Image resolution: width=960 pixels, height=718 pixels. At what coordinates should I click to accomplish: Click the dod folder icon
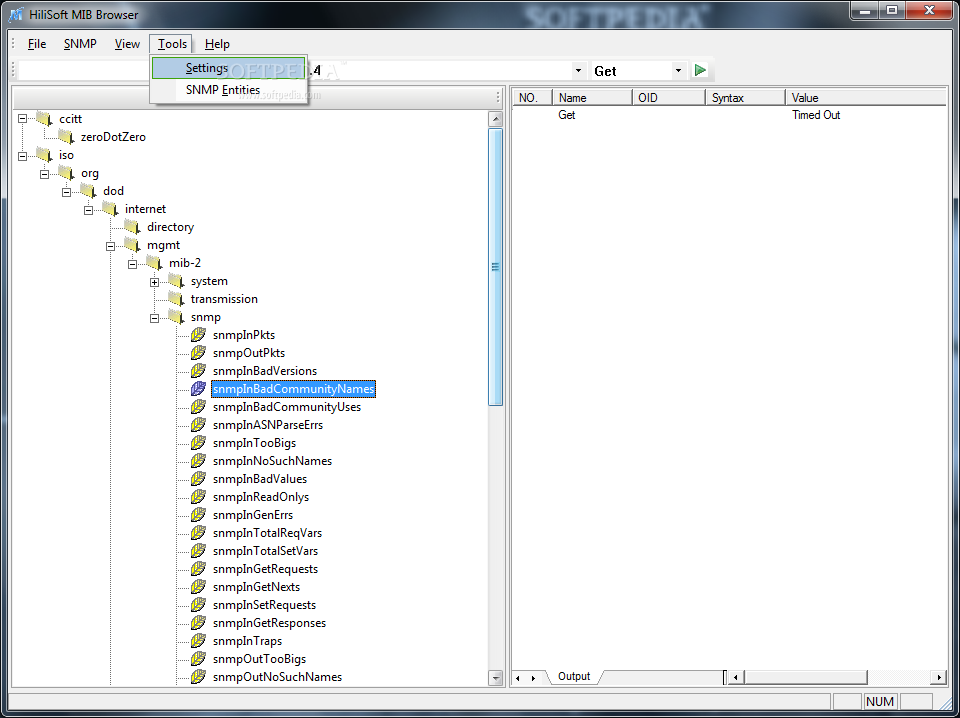(88, 190)
